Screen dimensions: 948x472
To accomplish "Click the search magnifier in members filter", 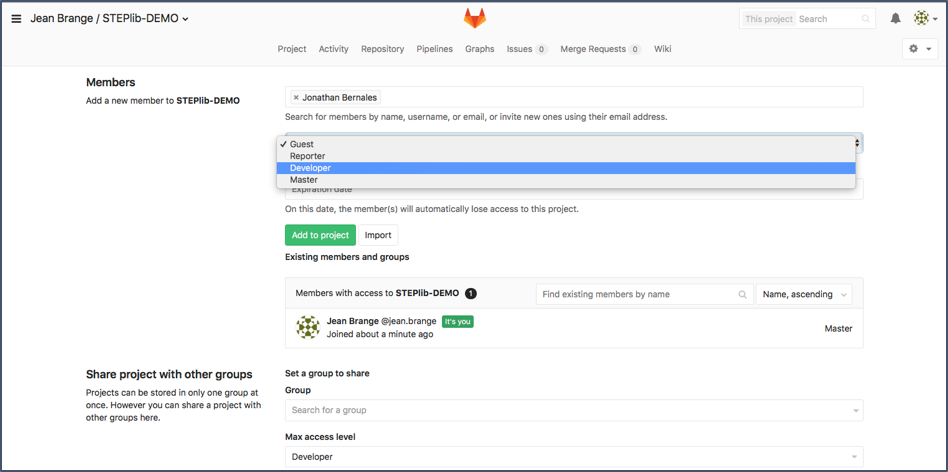I will 743,295.
